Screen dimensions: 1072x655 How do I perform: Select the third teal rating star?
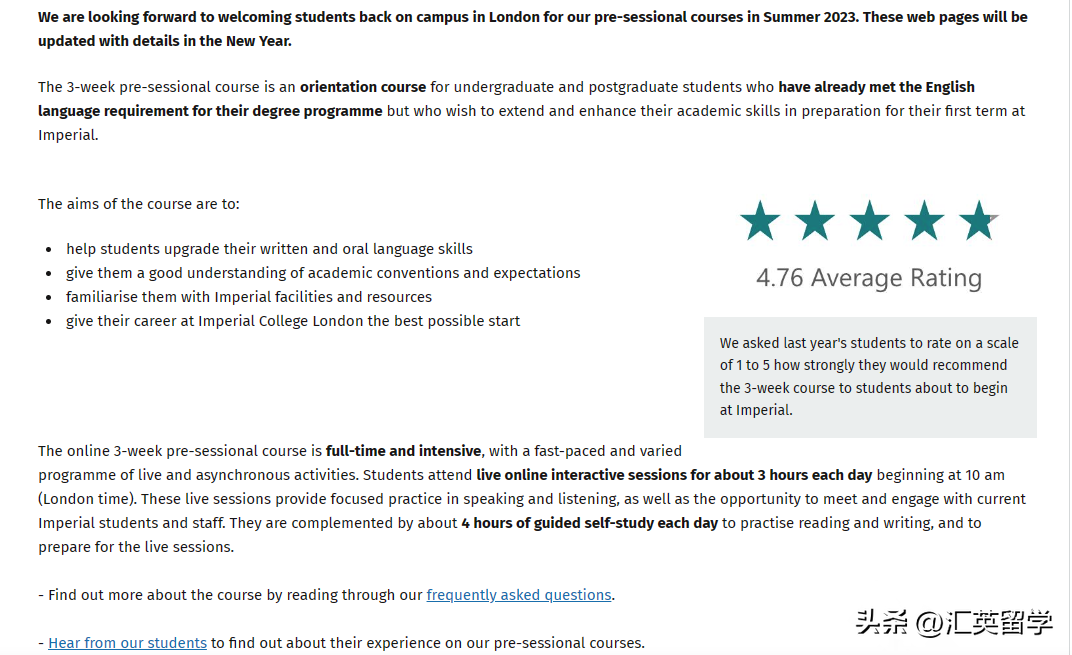pyautogui.click(x=869, y=221)
